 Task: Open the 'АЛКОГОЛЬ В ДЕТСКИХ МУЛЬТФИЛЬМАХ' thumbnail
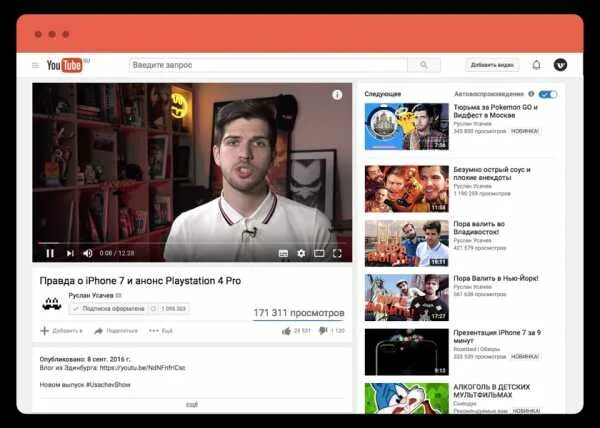click(407, 398)
